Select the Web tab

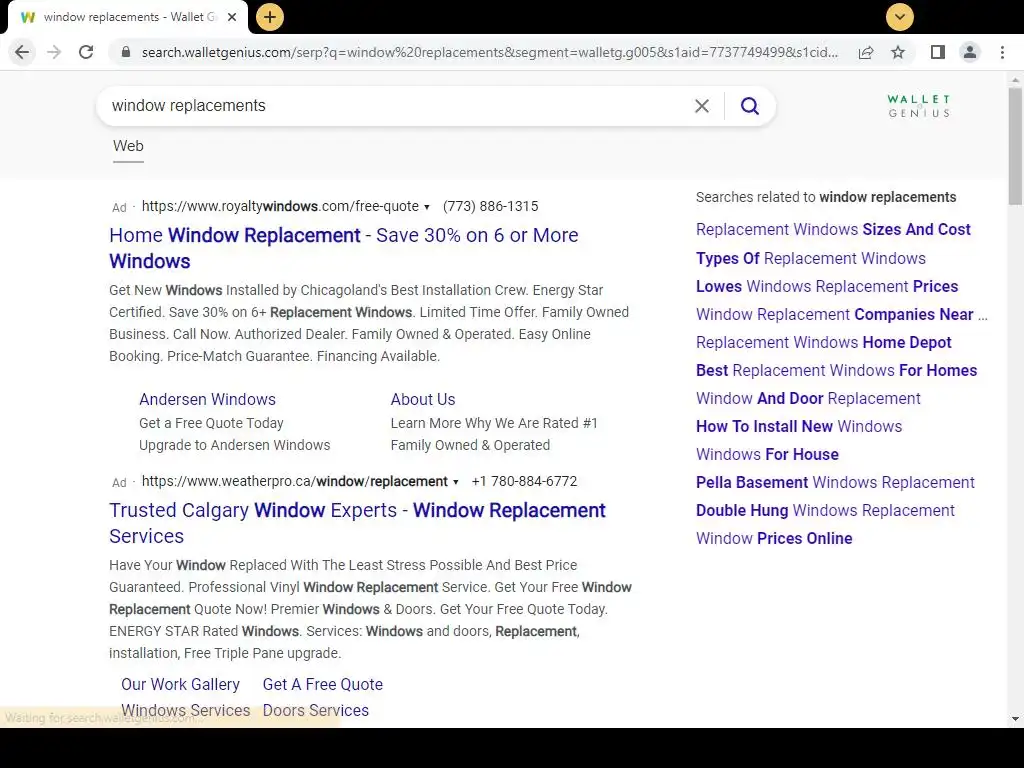[x=128, y=146]
